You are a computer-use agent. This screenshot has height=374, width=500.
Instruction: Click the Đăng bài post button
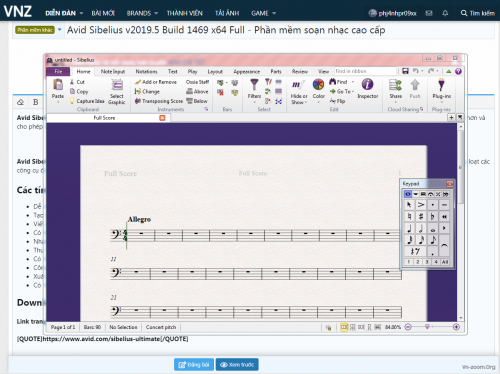(194, 364)
